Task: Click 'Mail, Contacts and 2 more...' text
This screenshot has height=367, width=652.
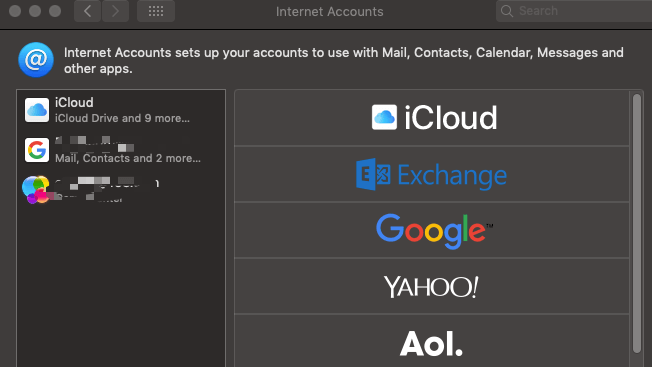Action: tap(128, 158)
